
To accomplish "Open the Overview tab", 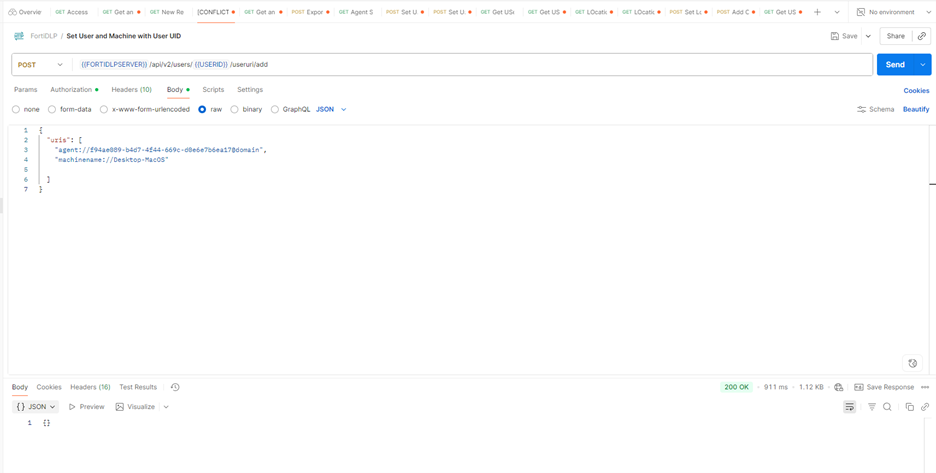I will click(25, 12).
